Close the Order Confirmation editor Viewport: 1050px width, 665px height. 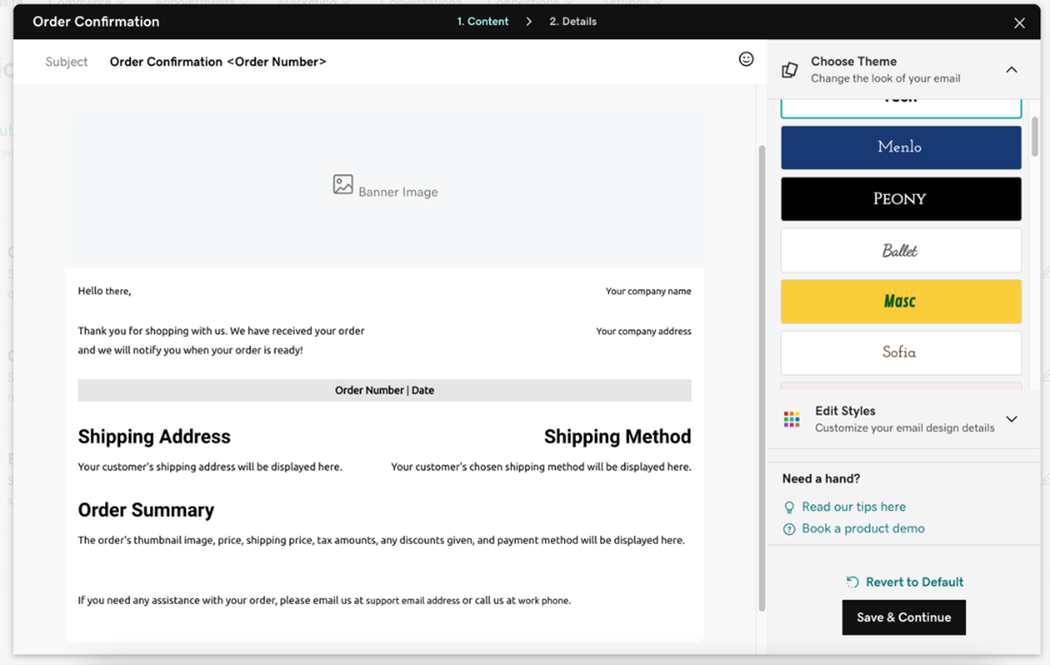pyautogui.click(x=1019, y=23)
